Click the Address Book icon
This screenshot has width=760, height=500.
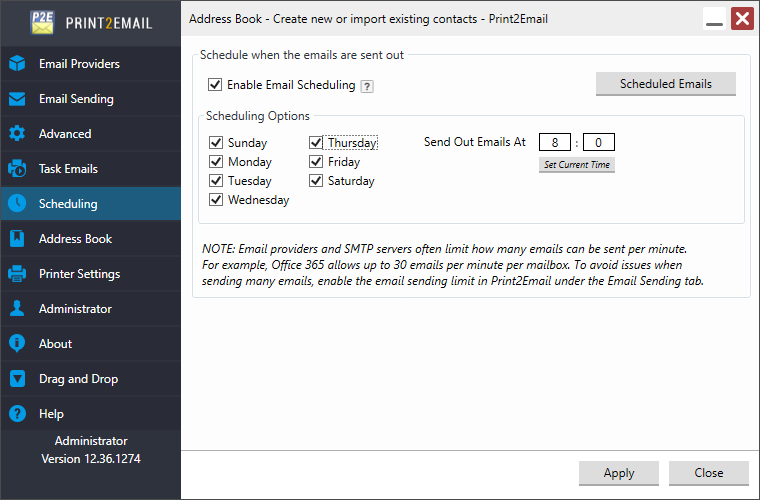(17, 239)
